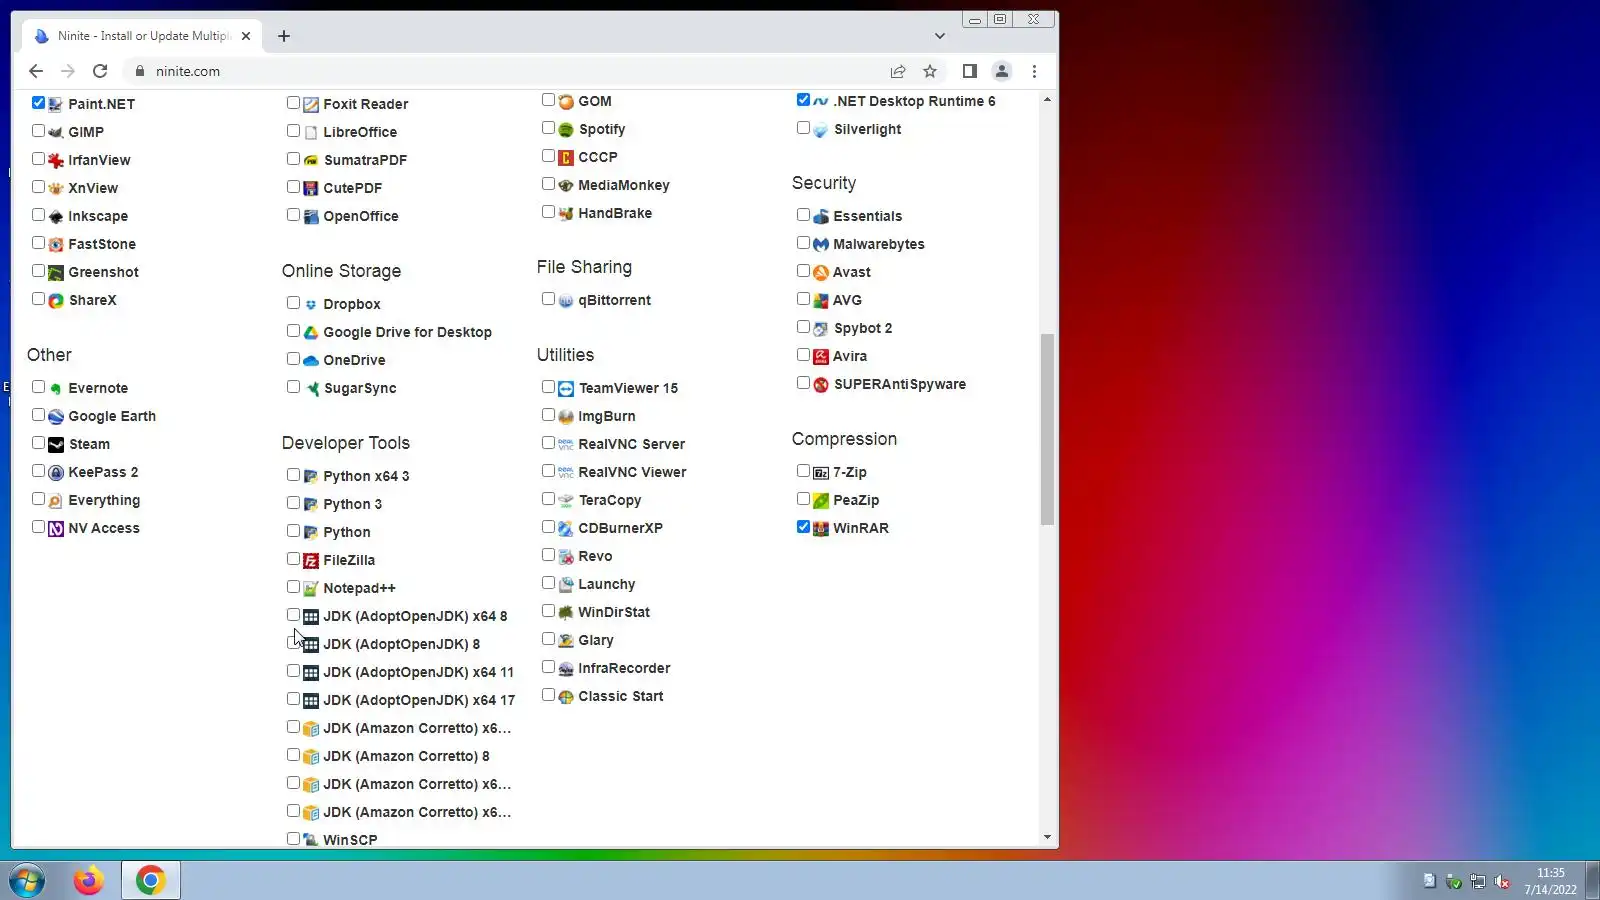This screenshot has width=1600, height=900.
Task: Click the vertical scrollbar thumb
Action: [1047, 429]
